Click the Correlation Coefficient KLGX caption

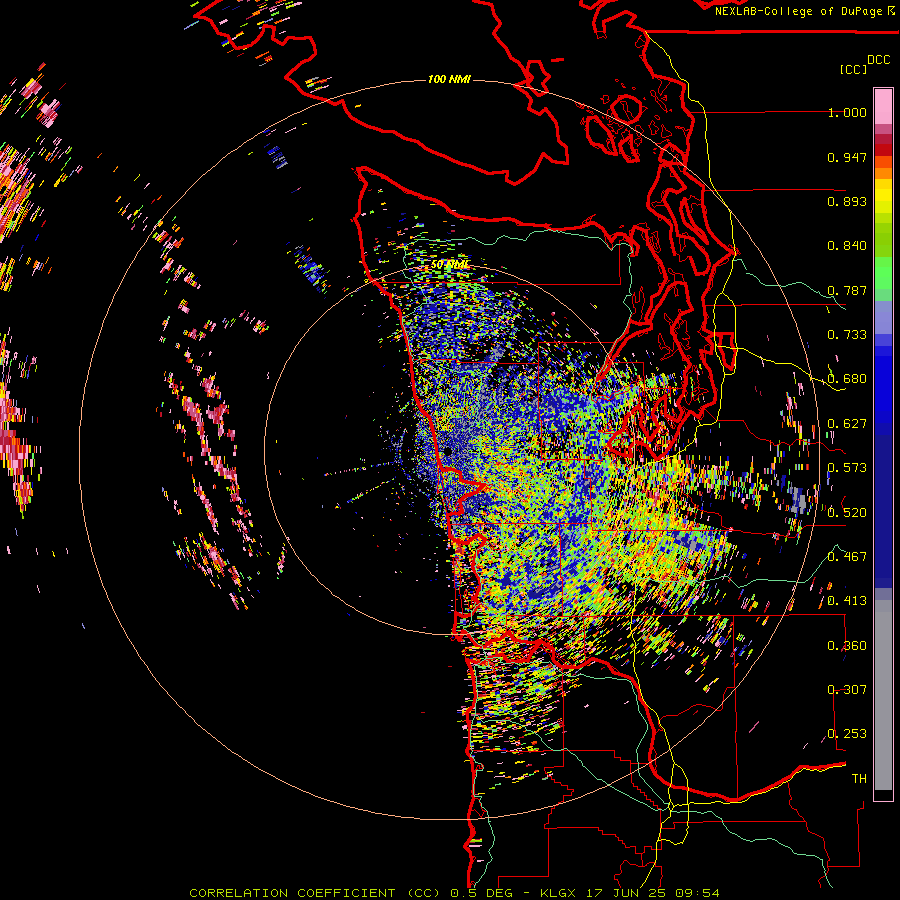(x=454, y=893)
